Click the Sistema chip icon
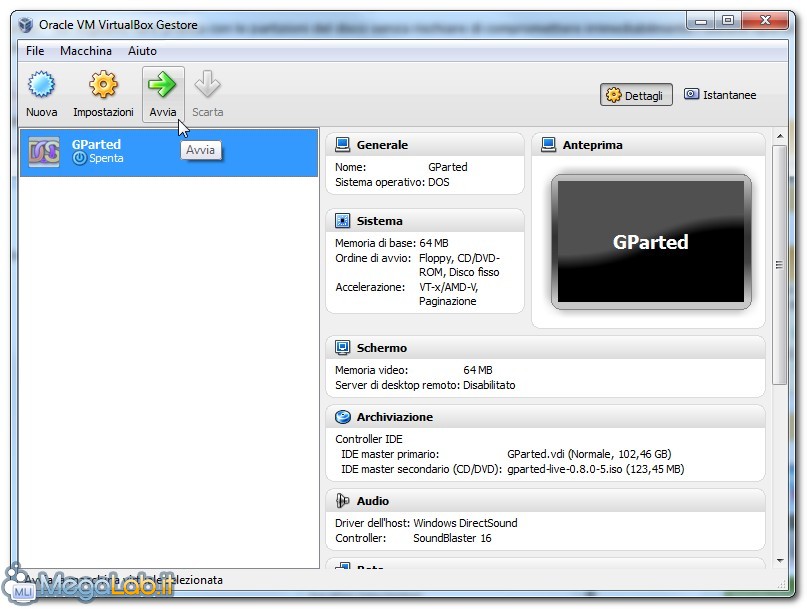The width and height of the screenshot is (807, 609). [x=343, y=221]
